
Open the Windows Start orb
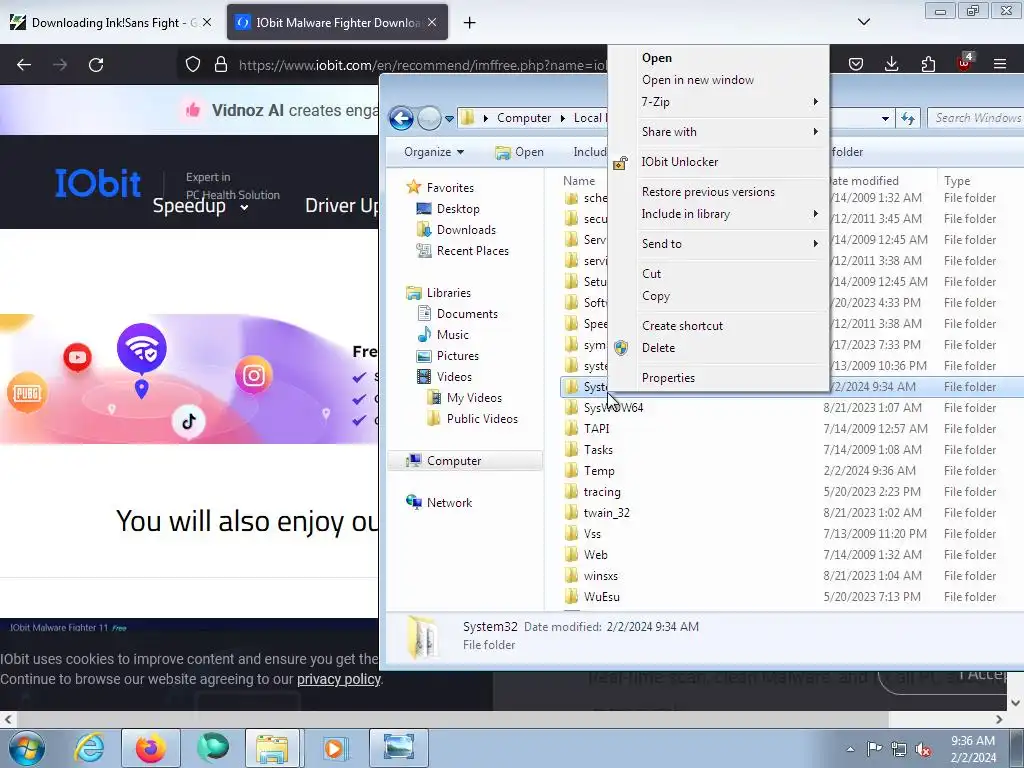26,748
